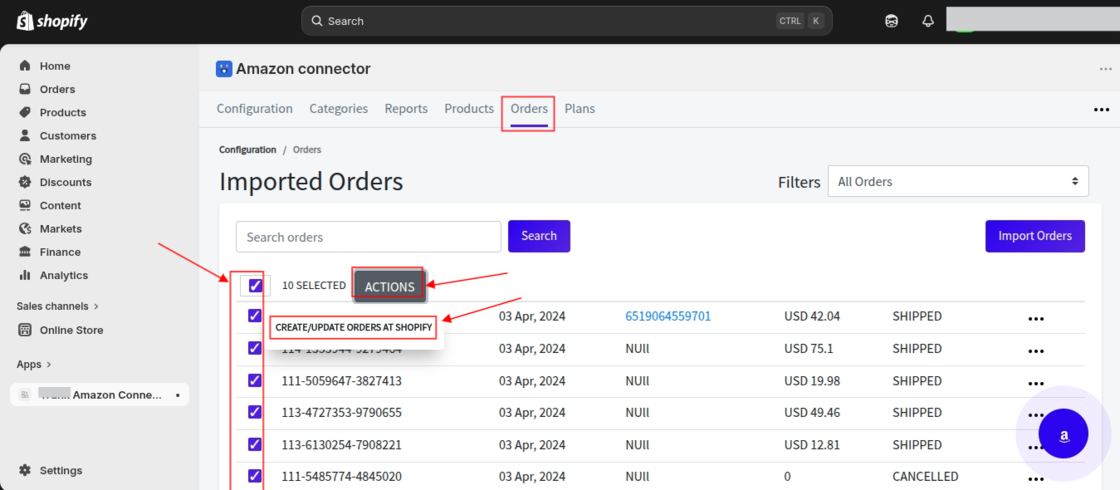Click the Markets globe icon
This screenshot has width=1120, height=490.
25,229
